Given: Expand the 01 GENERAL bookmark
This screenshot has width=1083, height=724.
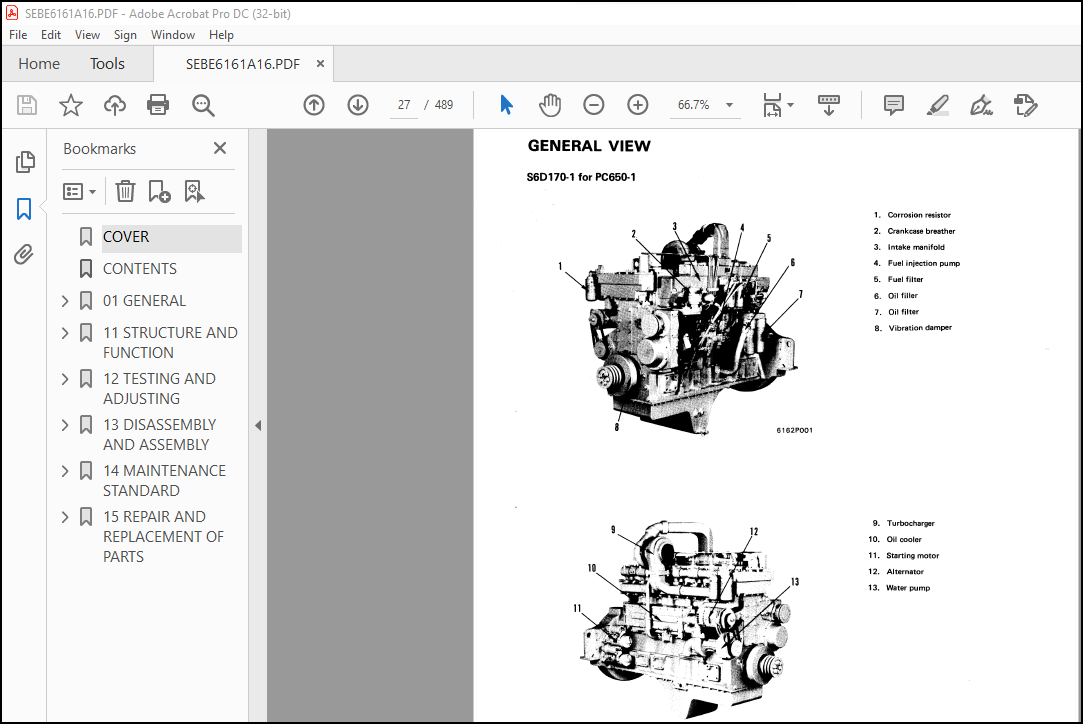Looking at the screenshot, I should tap(65, 301).
